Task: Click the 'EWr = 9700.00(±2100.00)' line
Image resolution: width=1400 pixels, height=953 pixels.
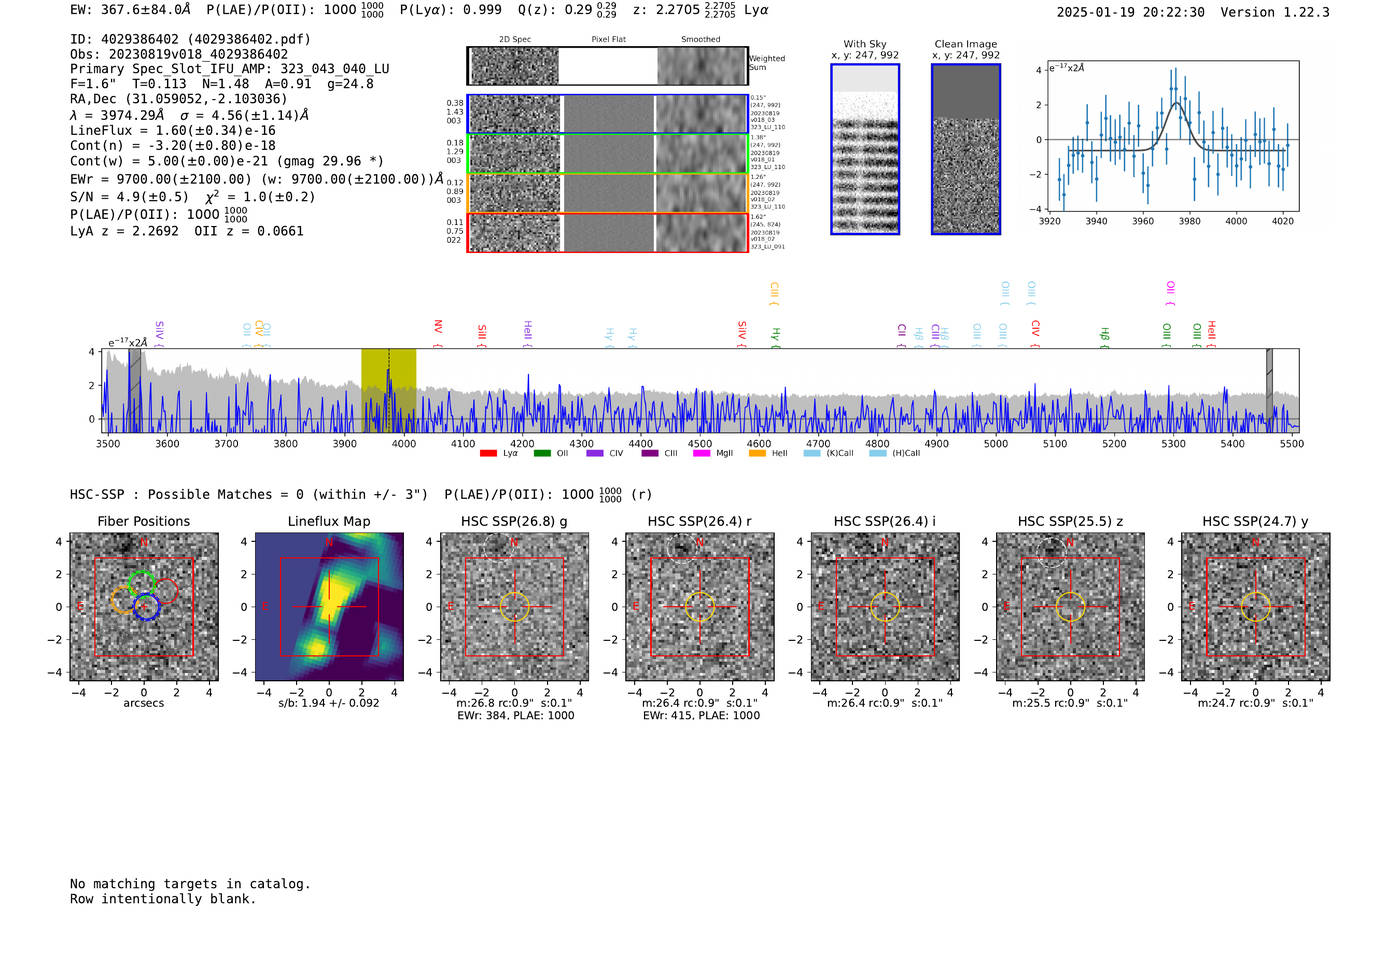Action: click(x=257, y=179)
